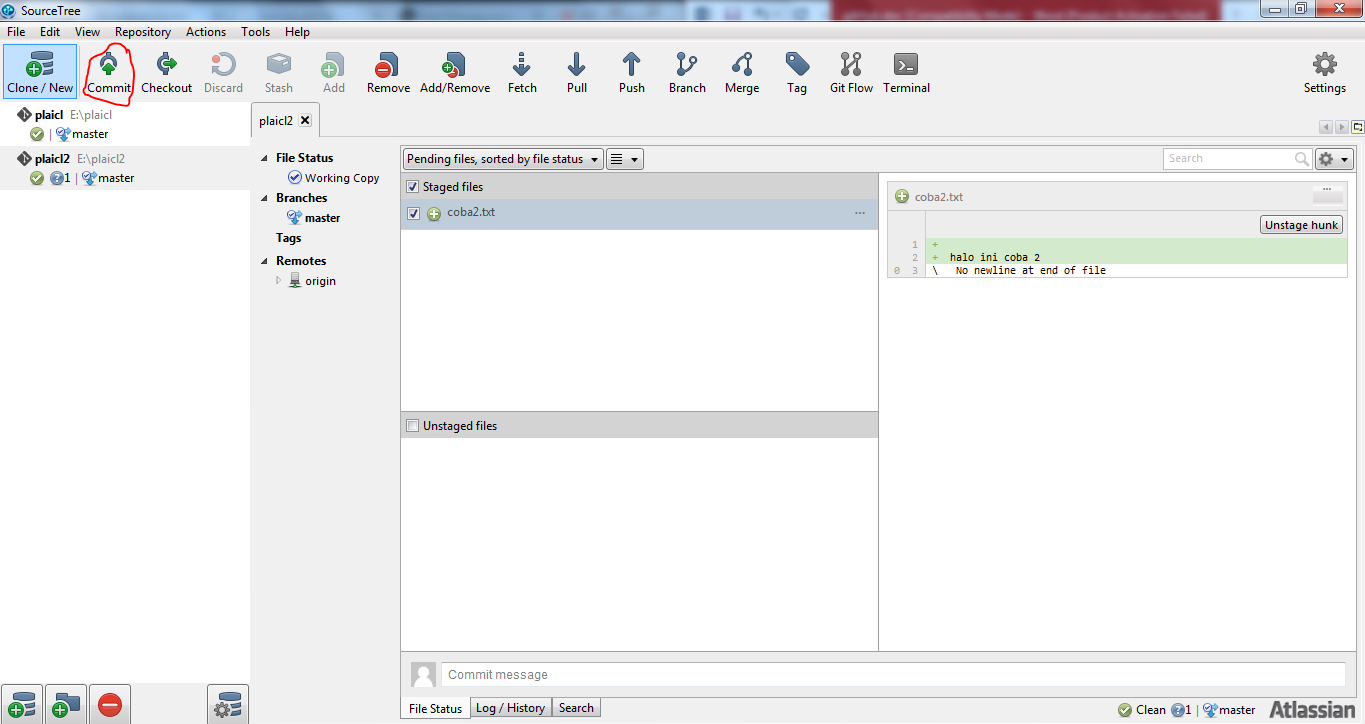Viewport: 1365px width, 724px height.
Task: Collapse the Remotes section in the sidebar
Action: click(x=265, y=261)
